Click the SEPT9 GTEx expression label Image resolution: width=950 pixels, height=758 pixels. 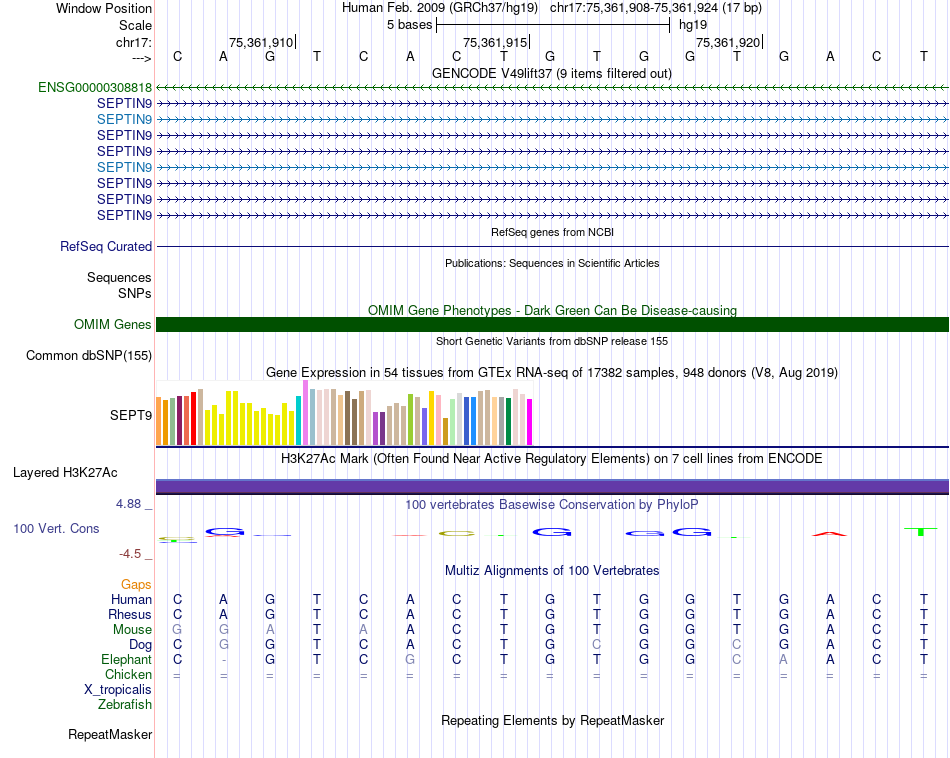coord(131,415)
